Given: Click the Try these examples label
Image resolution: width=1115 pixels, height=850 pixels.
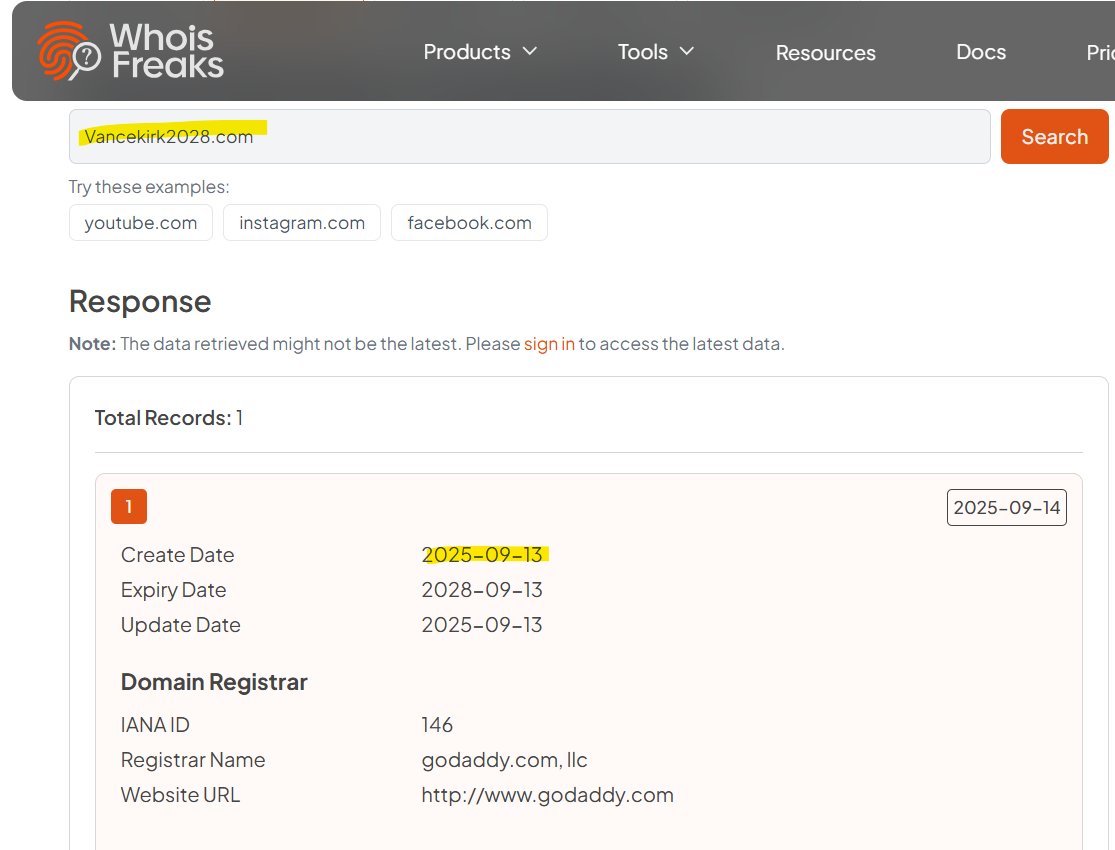Looking at the screenshot, I should pos(149,186).
